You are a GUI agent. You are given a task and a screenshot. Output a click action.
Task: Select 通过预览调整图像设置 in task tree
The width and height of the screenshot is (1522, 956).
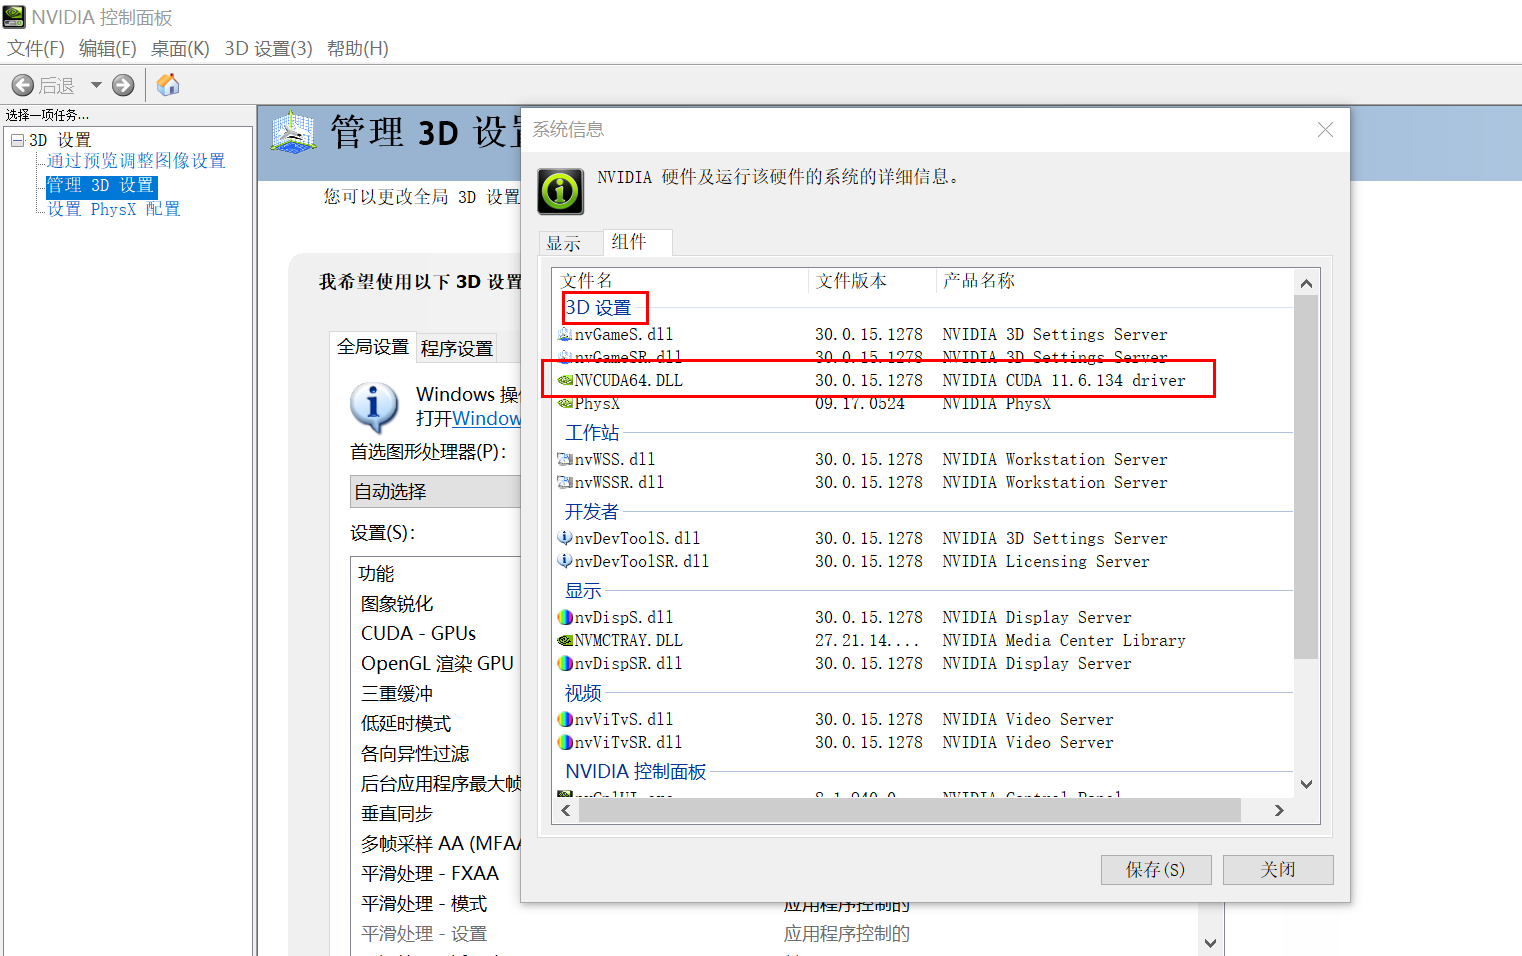click(136, 161)
